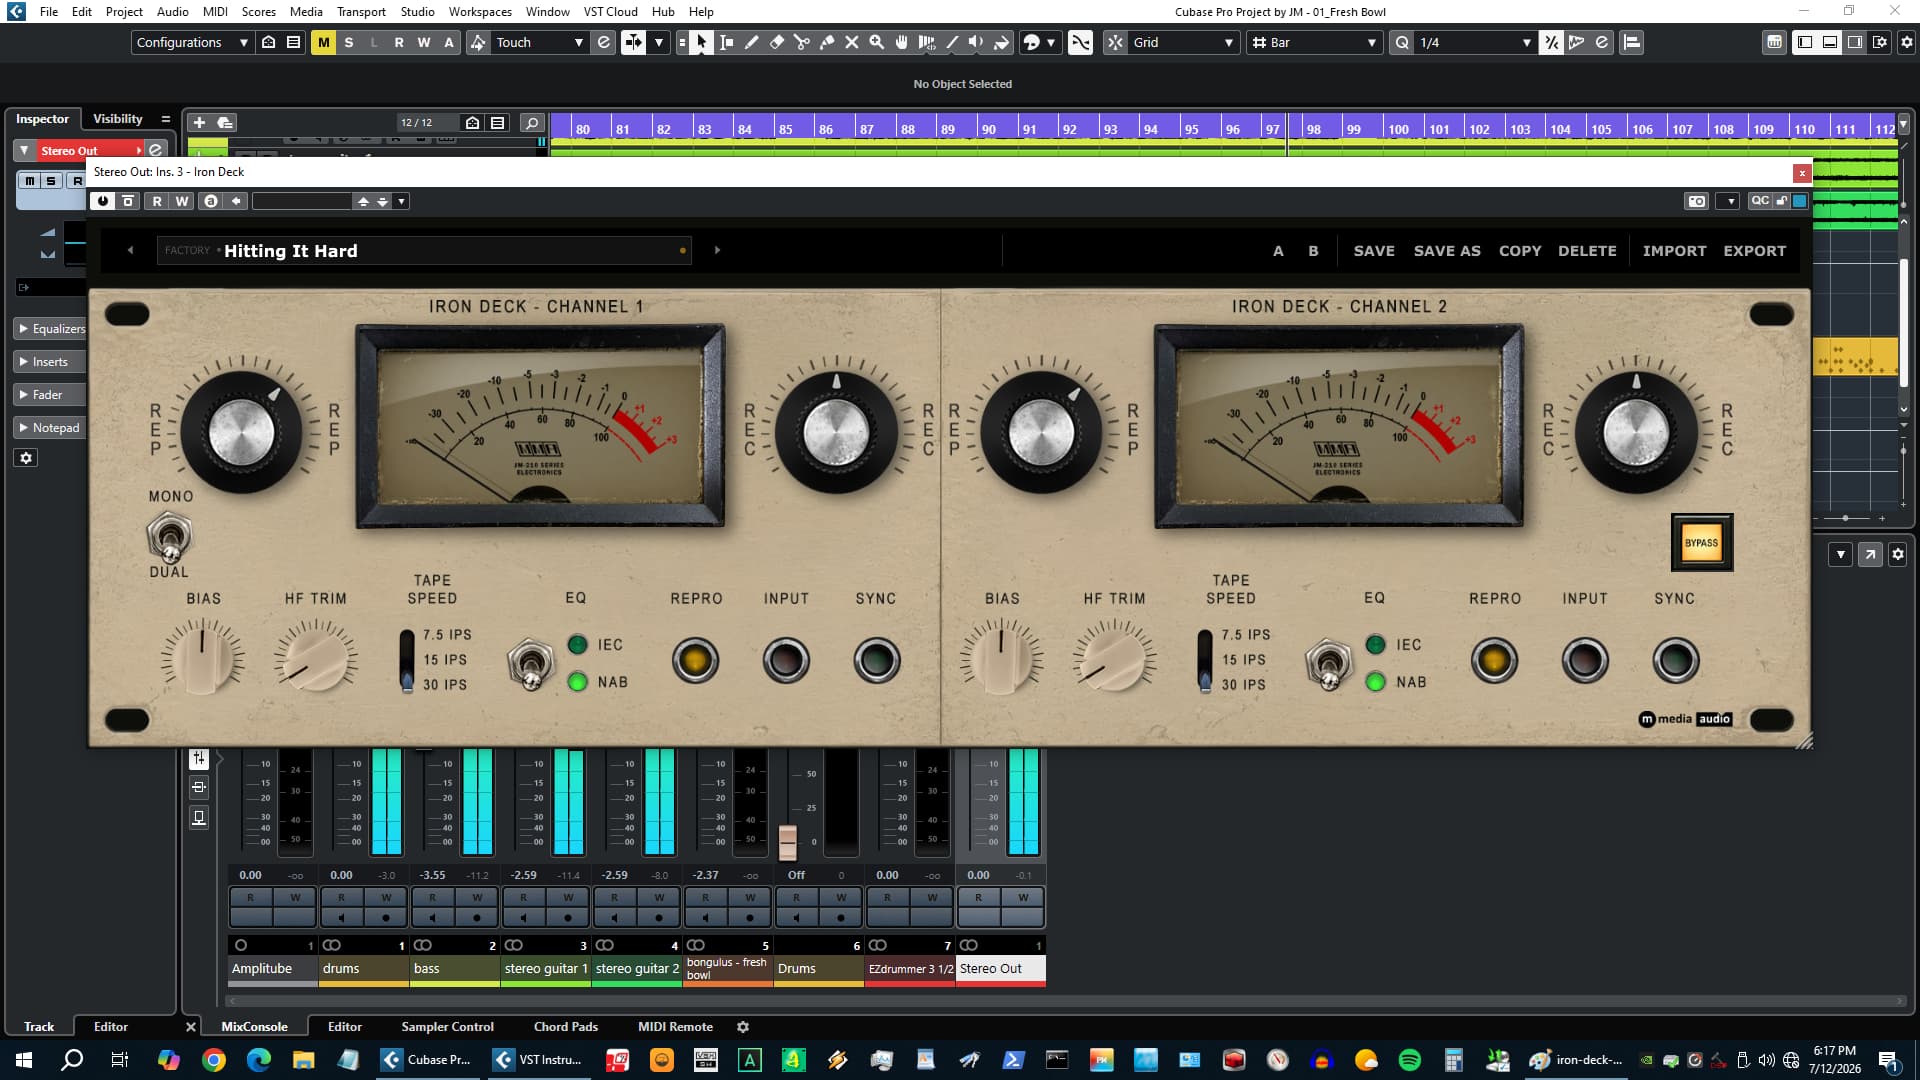The image size is (1920, 1080).
Task: Select the Mute X tool
Action: 852,42
